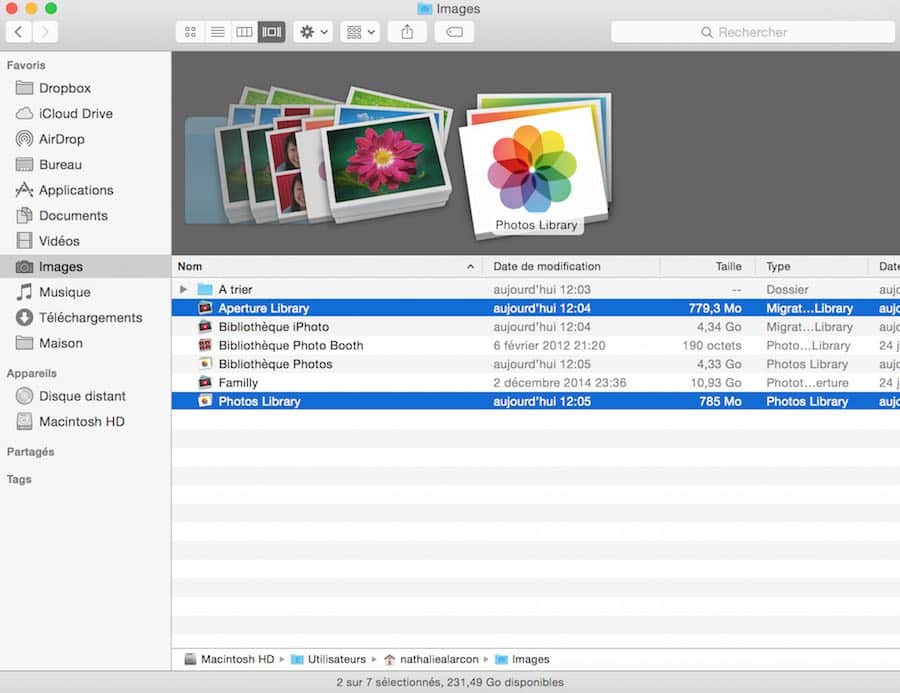The image size is (900, 693).
Task: Select Disque distant under Appareils
Action: (86, 396)
